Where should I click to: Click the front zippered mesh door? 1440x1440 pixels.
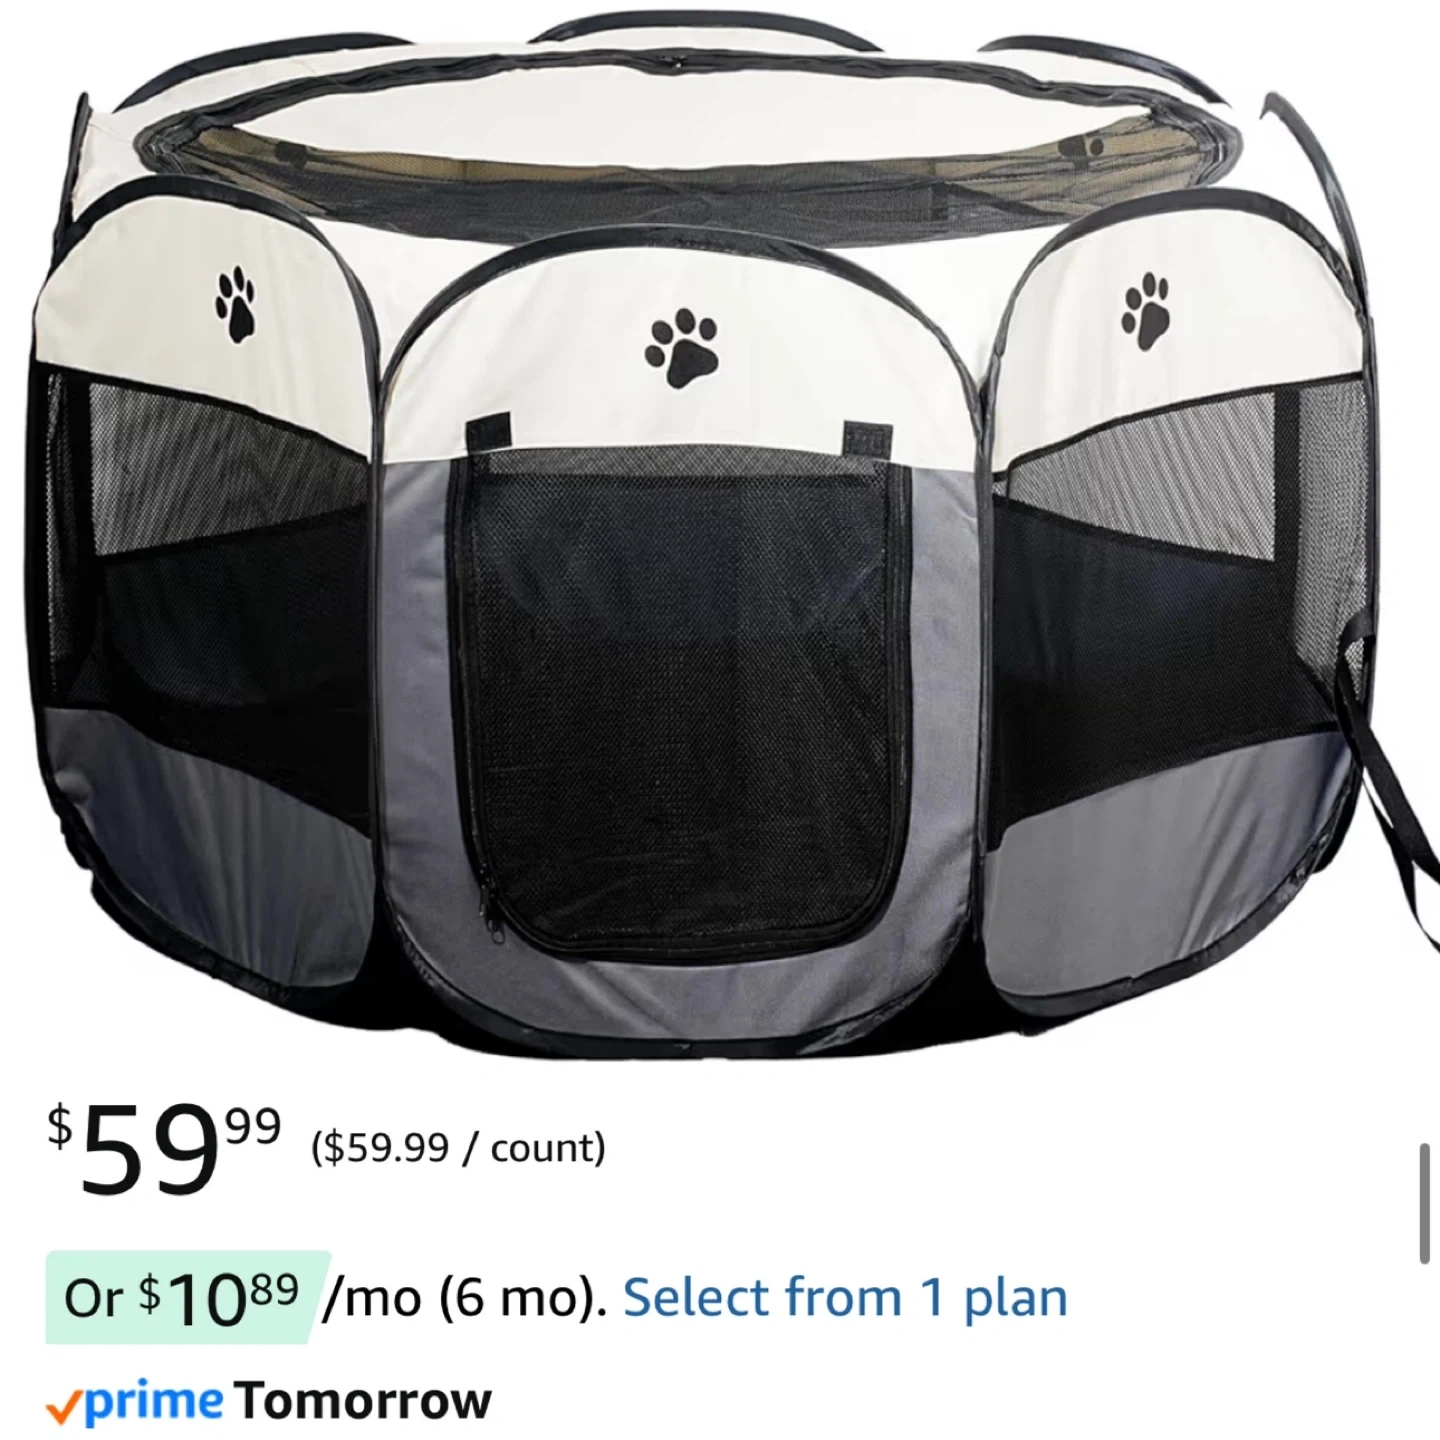point(682,700)
